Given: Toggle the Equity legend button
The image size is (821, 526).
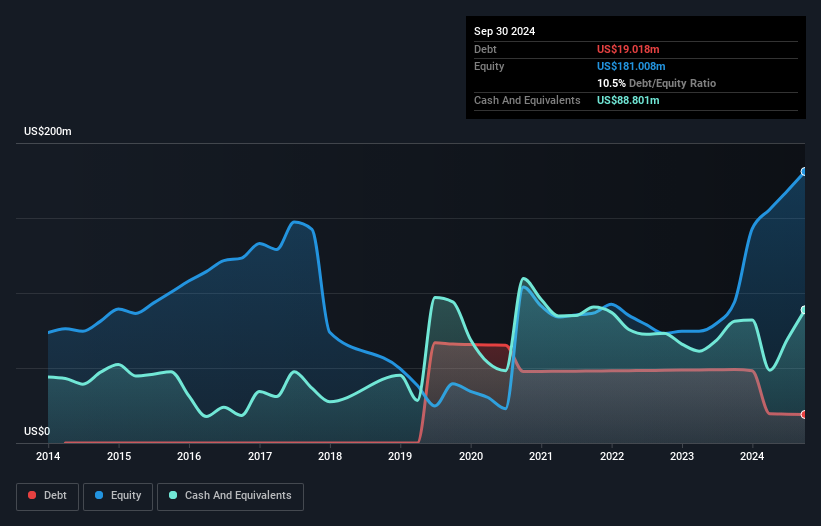Looking at the screenshot, I should click(118, 496).
